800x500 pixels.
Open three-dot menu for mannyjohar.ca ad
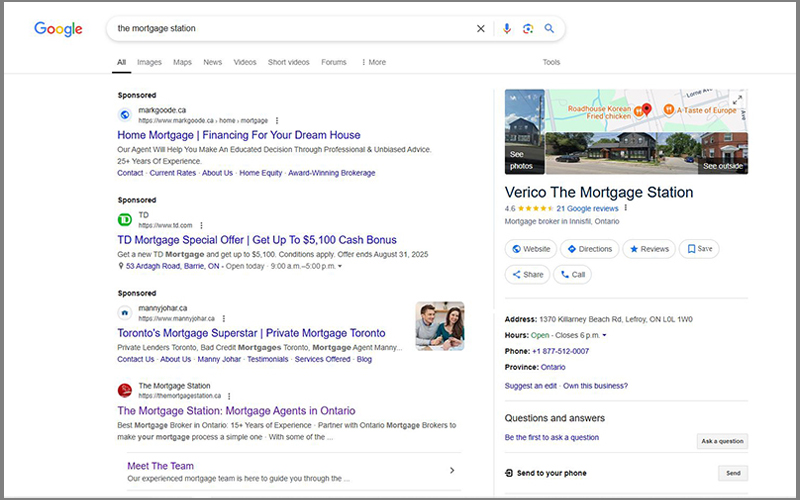pyautogui.click(x=224, y=318)
